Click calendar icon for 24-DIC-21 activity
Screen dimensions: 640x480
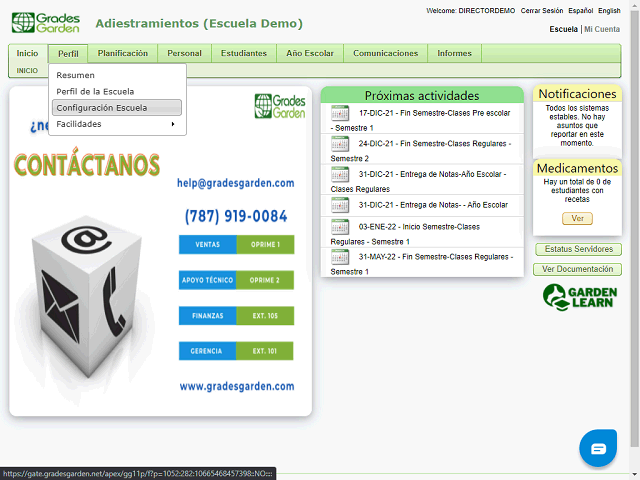(x=340, y=144)
